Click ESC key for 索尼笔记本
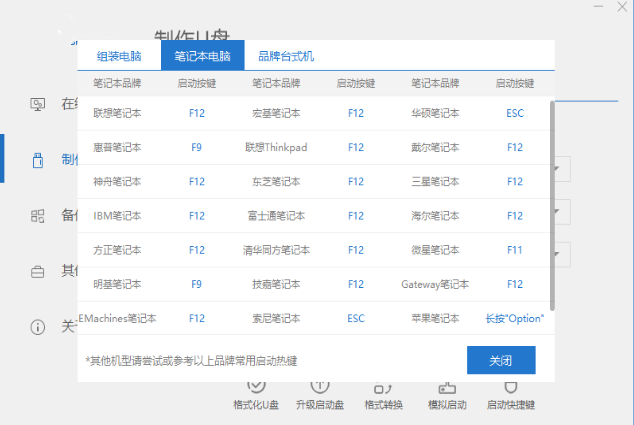Viewport: 634px width, 425px height. click(x=356, y=319)
